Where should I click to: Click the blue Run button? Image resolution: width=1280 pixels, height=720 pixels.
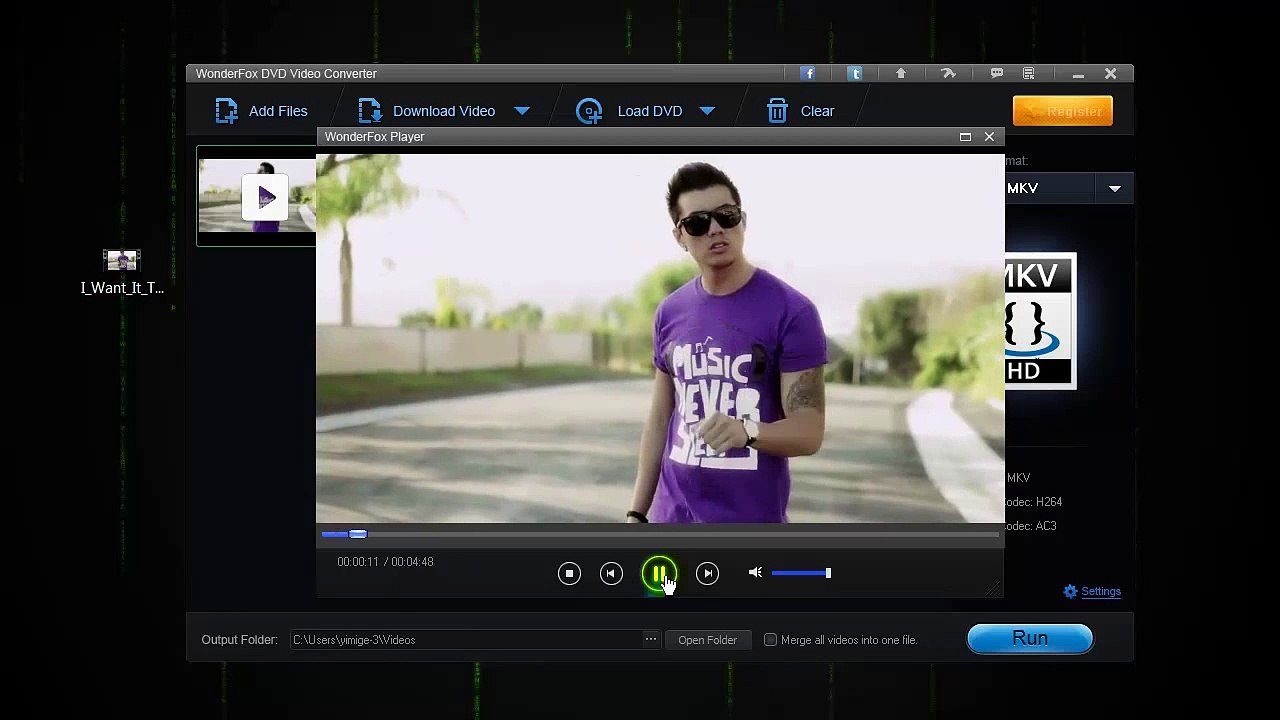(1030, 639)
